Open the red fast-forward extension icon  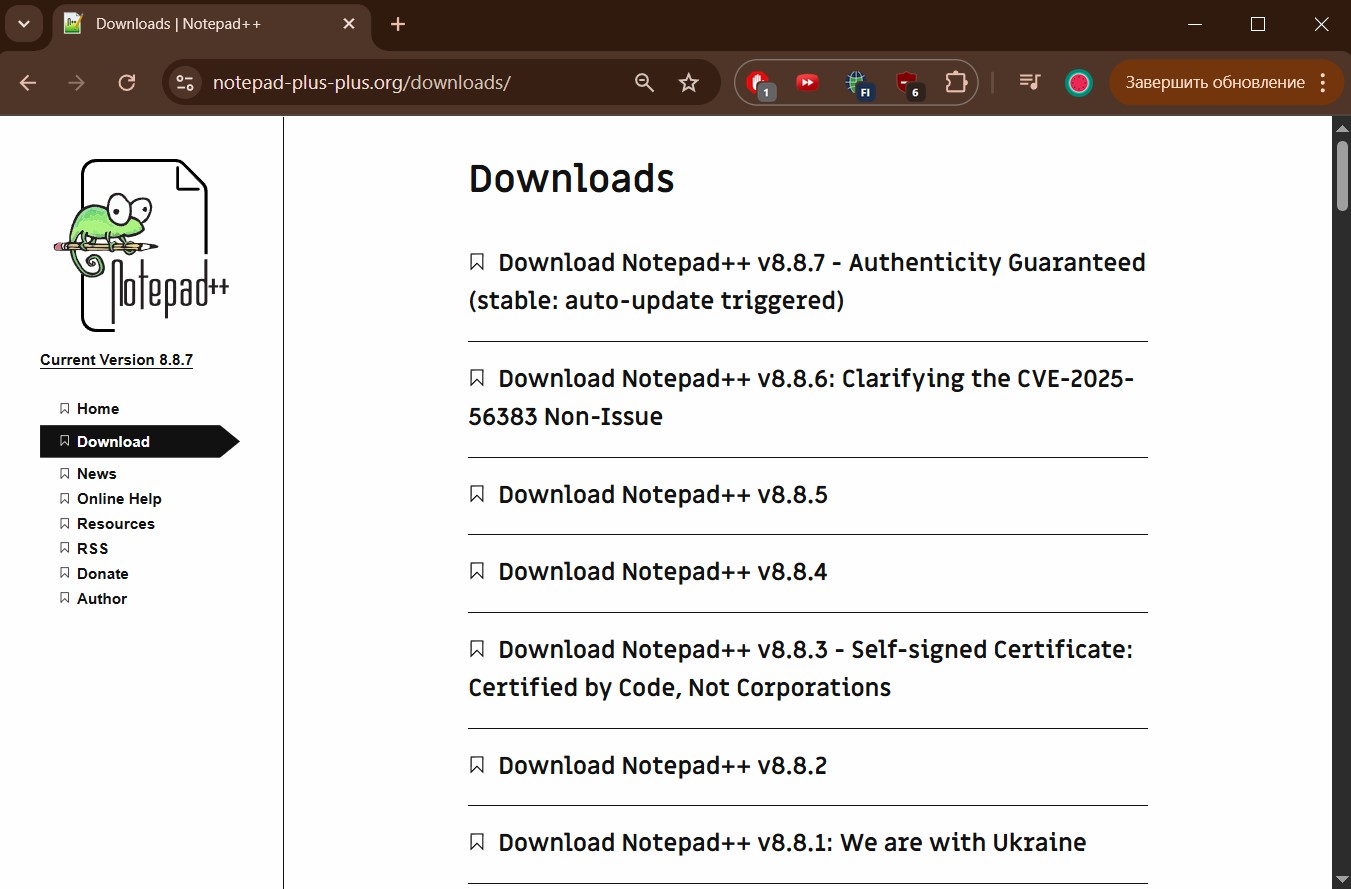pos(807,82)
